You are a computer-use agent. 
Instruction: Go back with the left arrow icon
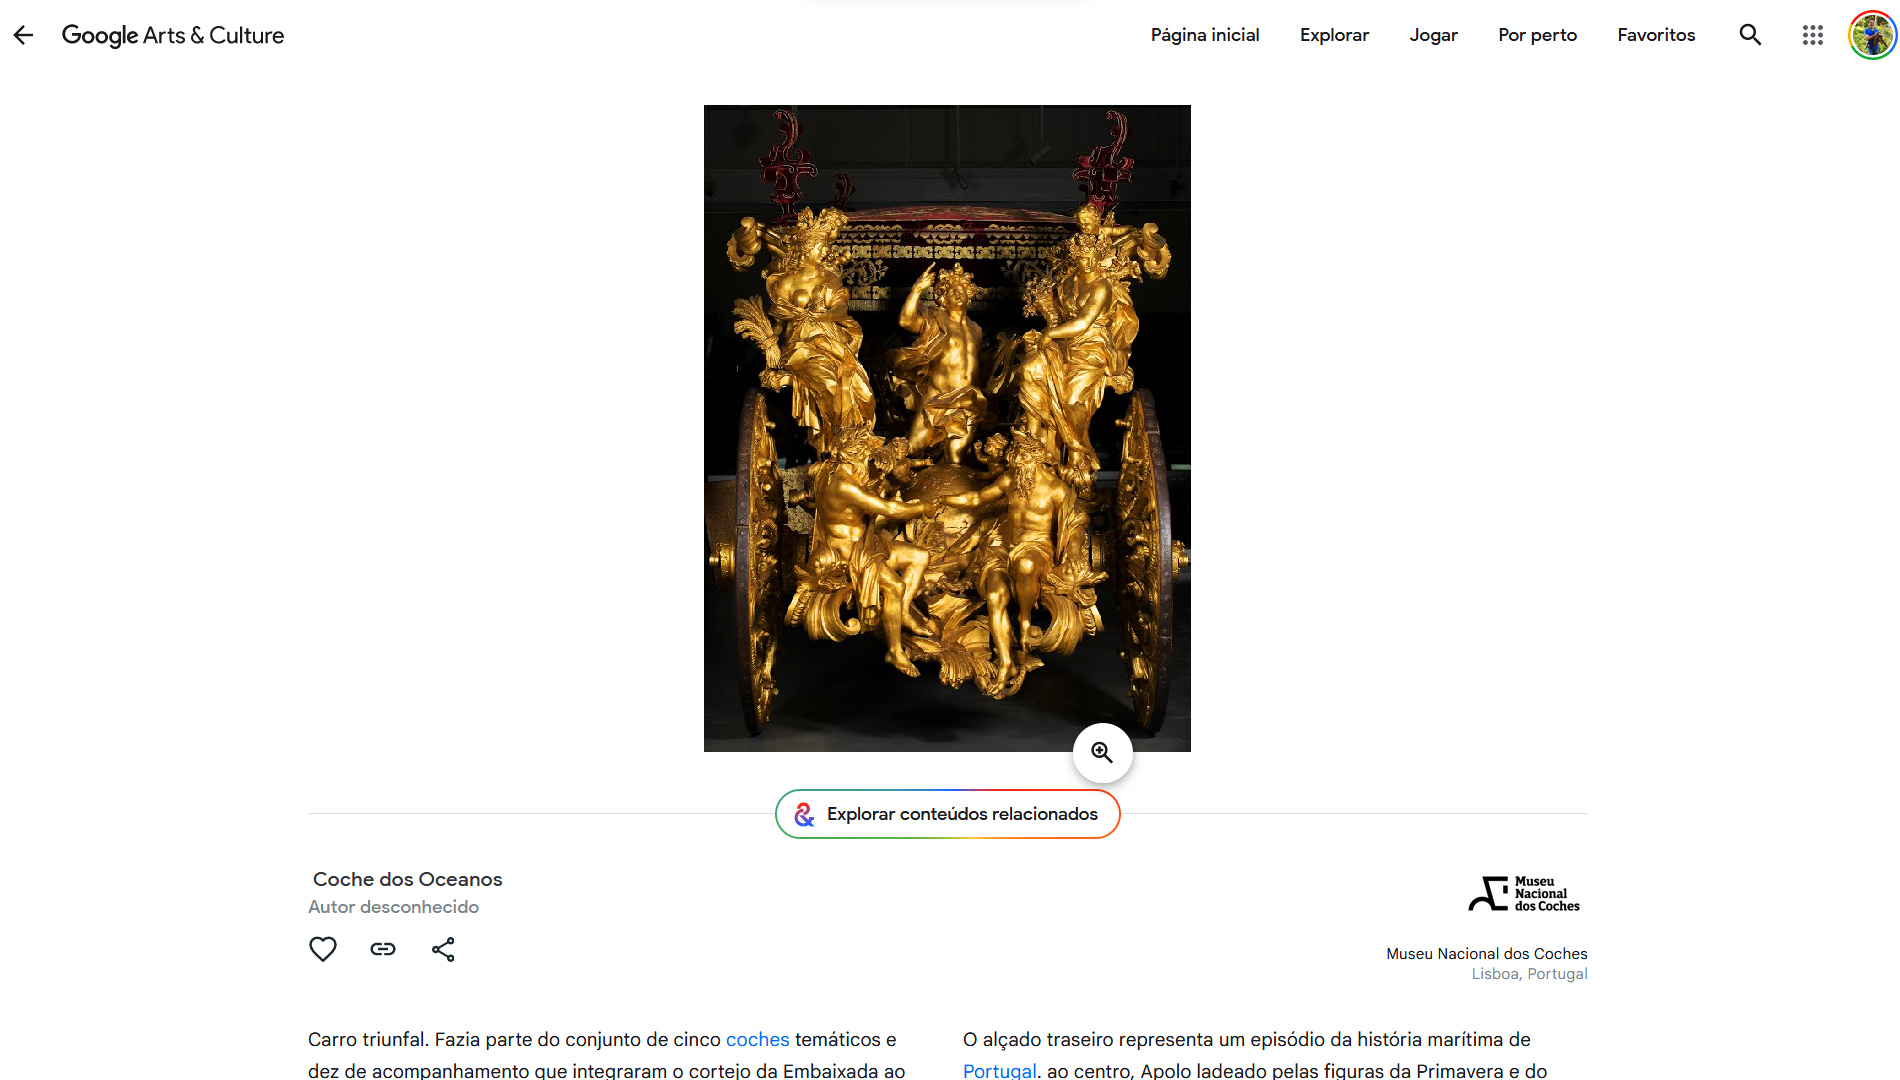click(23, 35)
